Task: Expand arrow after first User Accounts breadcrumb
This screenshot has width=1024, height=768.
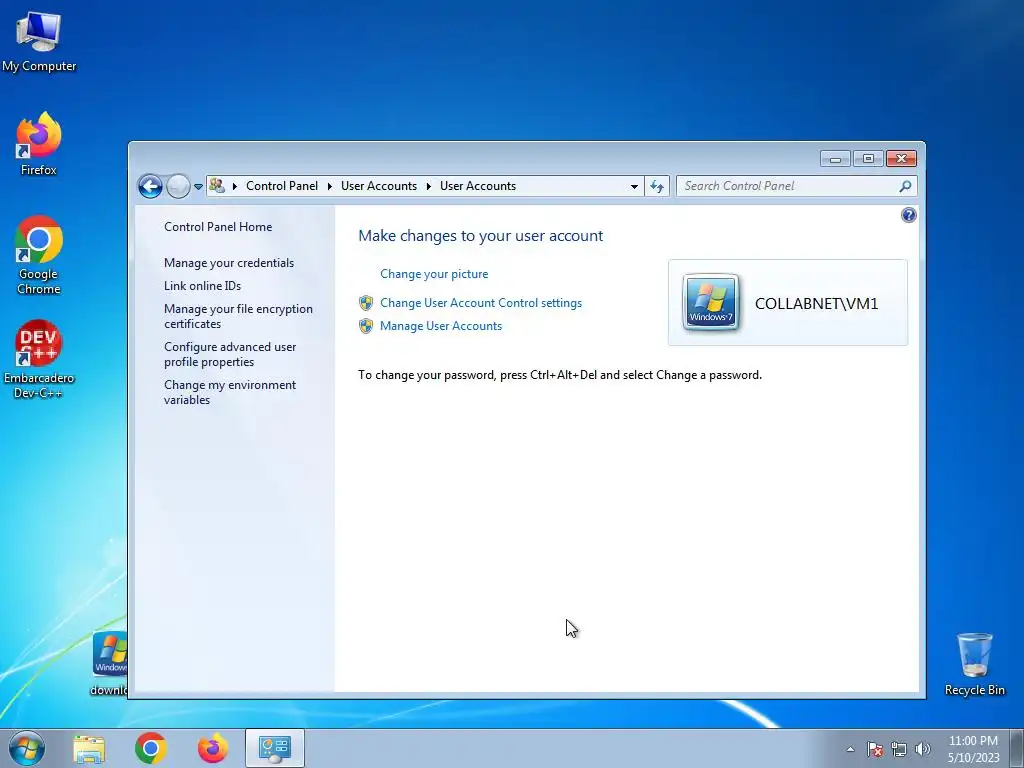Action: coord(429,186)
